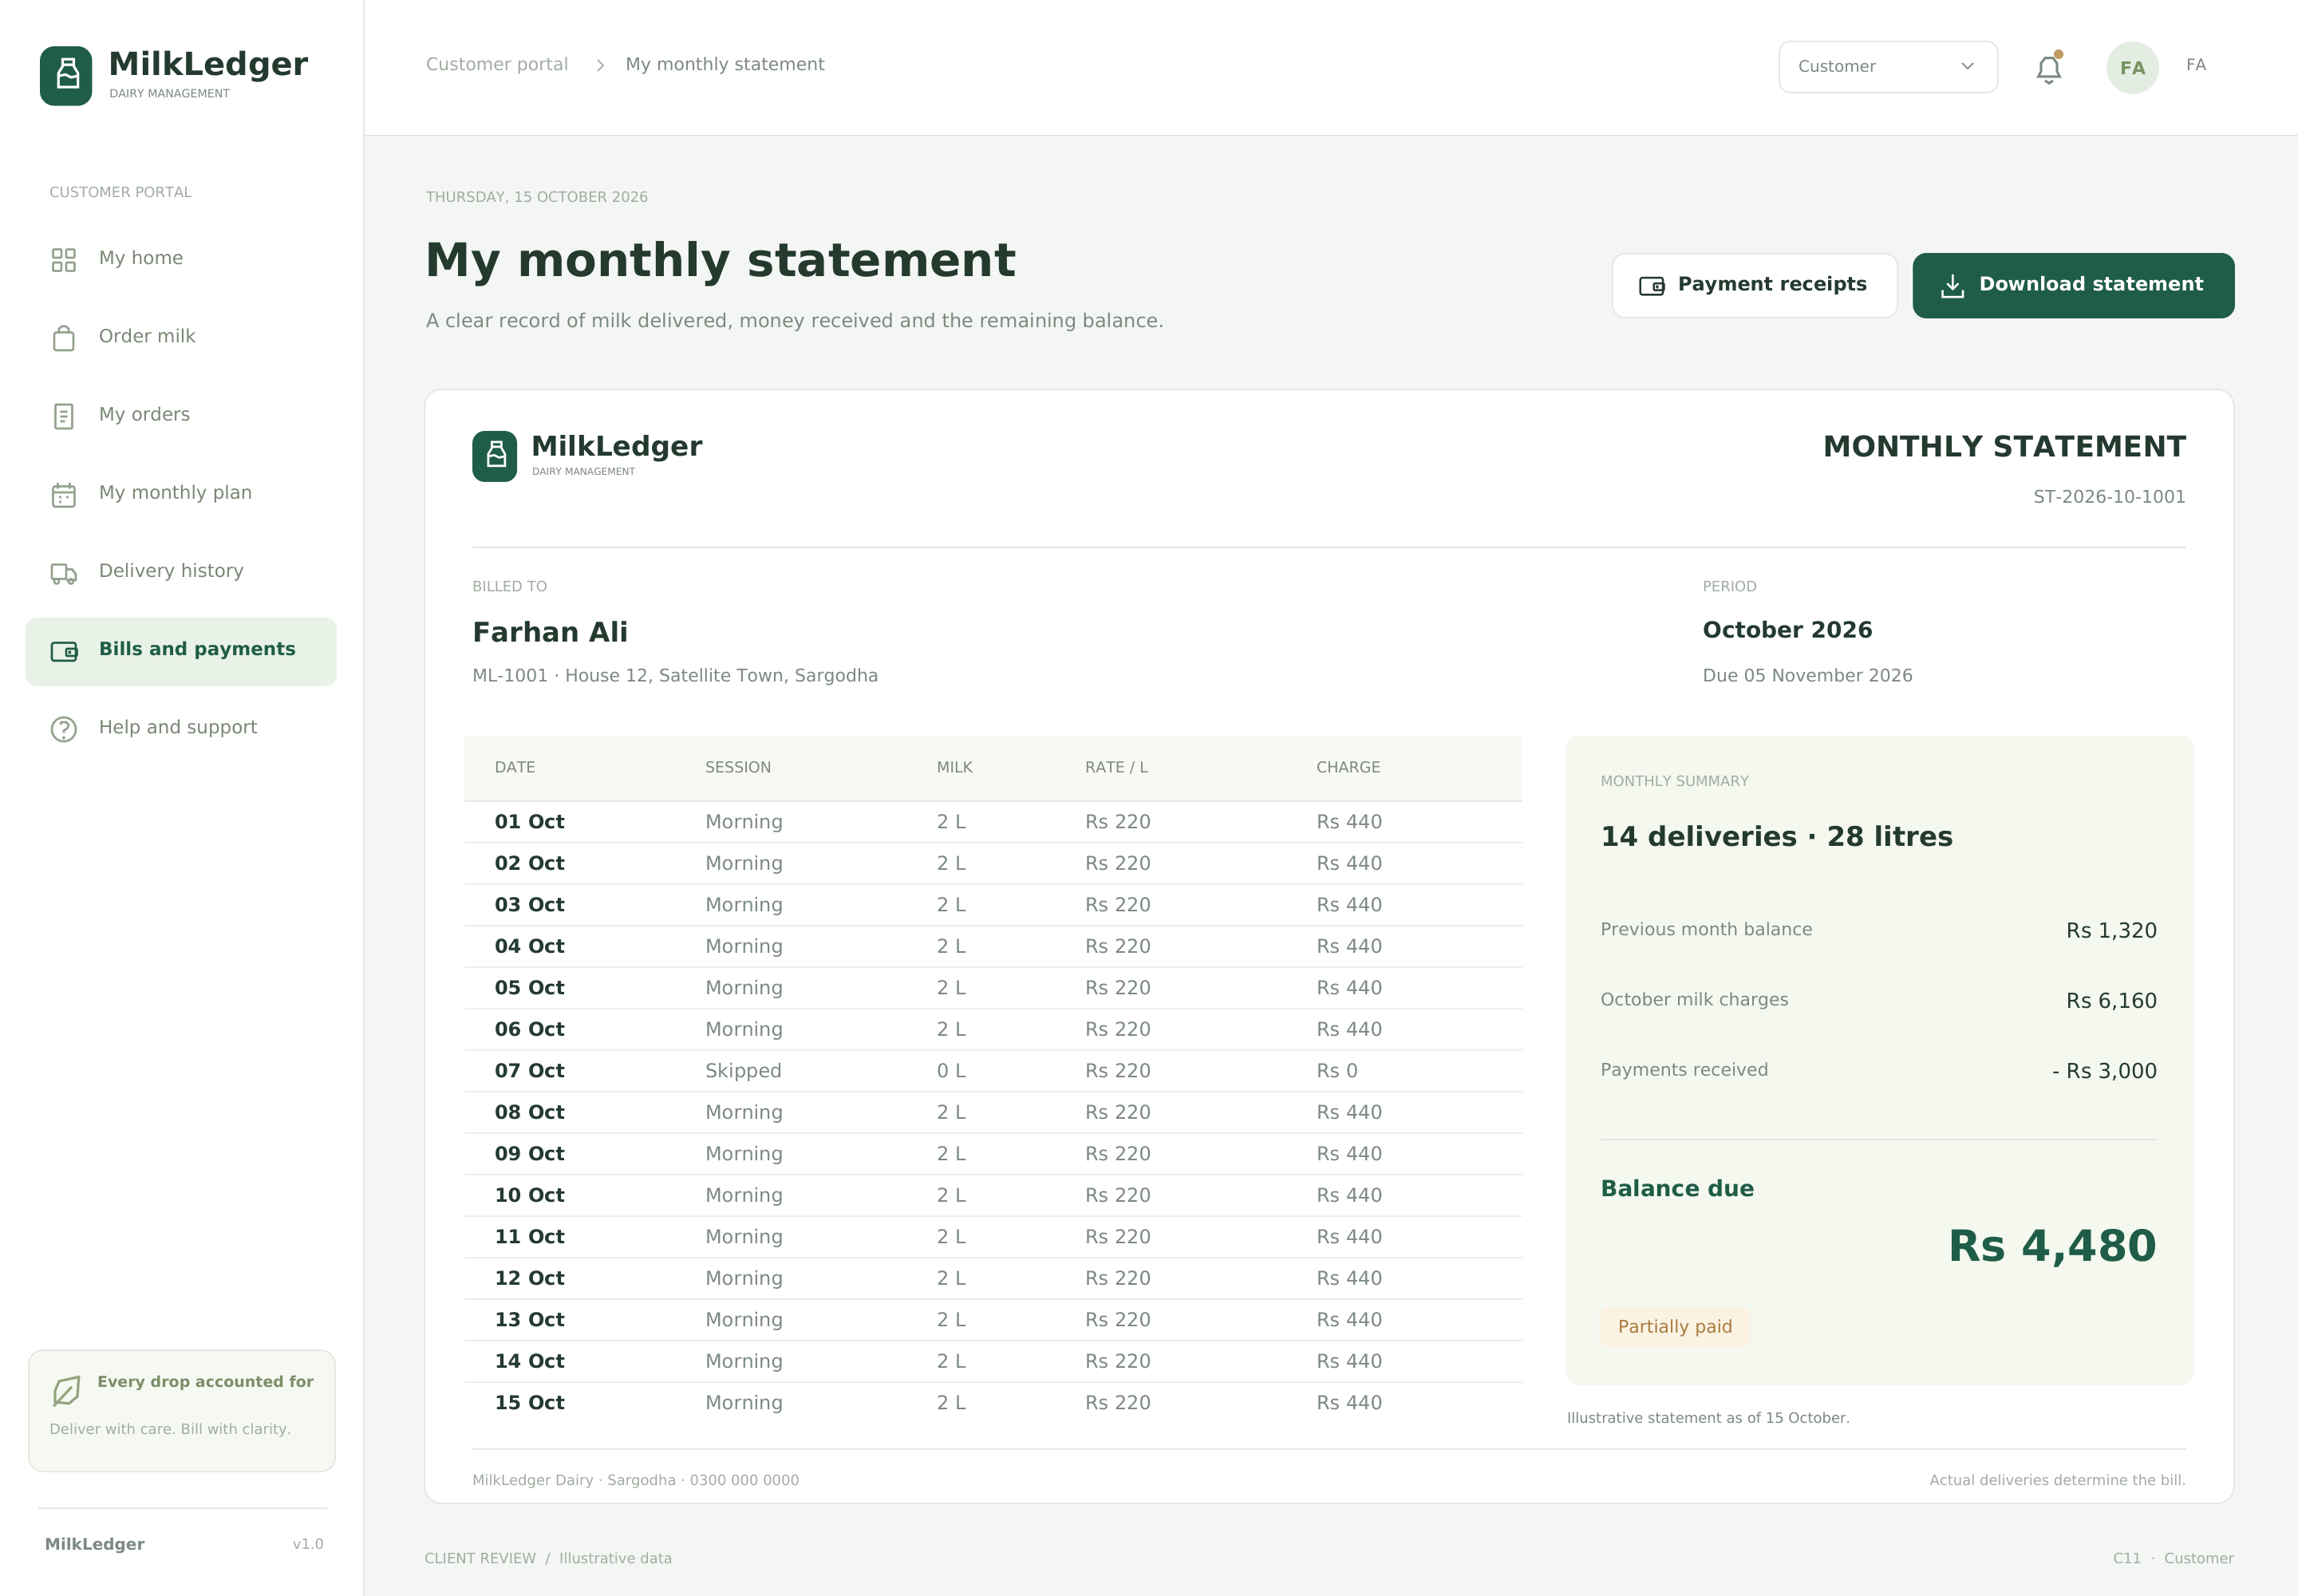
Task: Click 14 deliveries · 28 litres summary
Action: (x=1776, y=837)
